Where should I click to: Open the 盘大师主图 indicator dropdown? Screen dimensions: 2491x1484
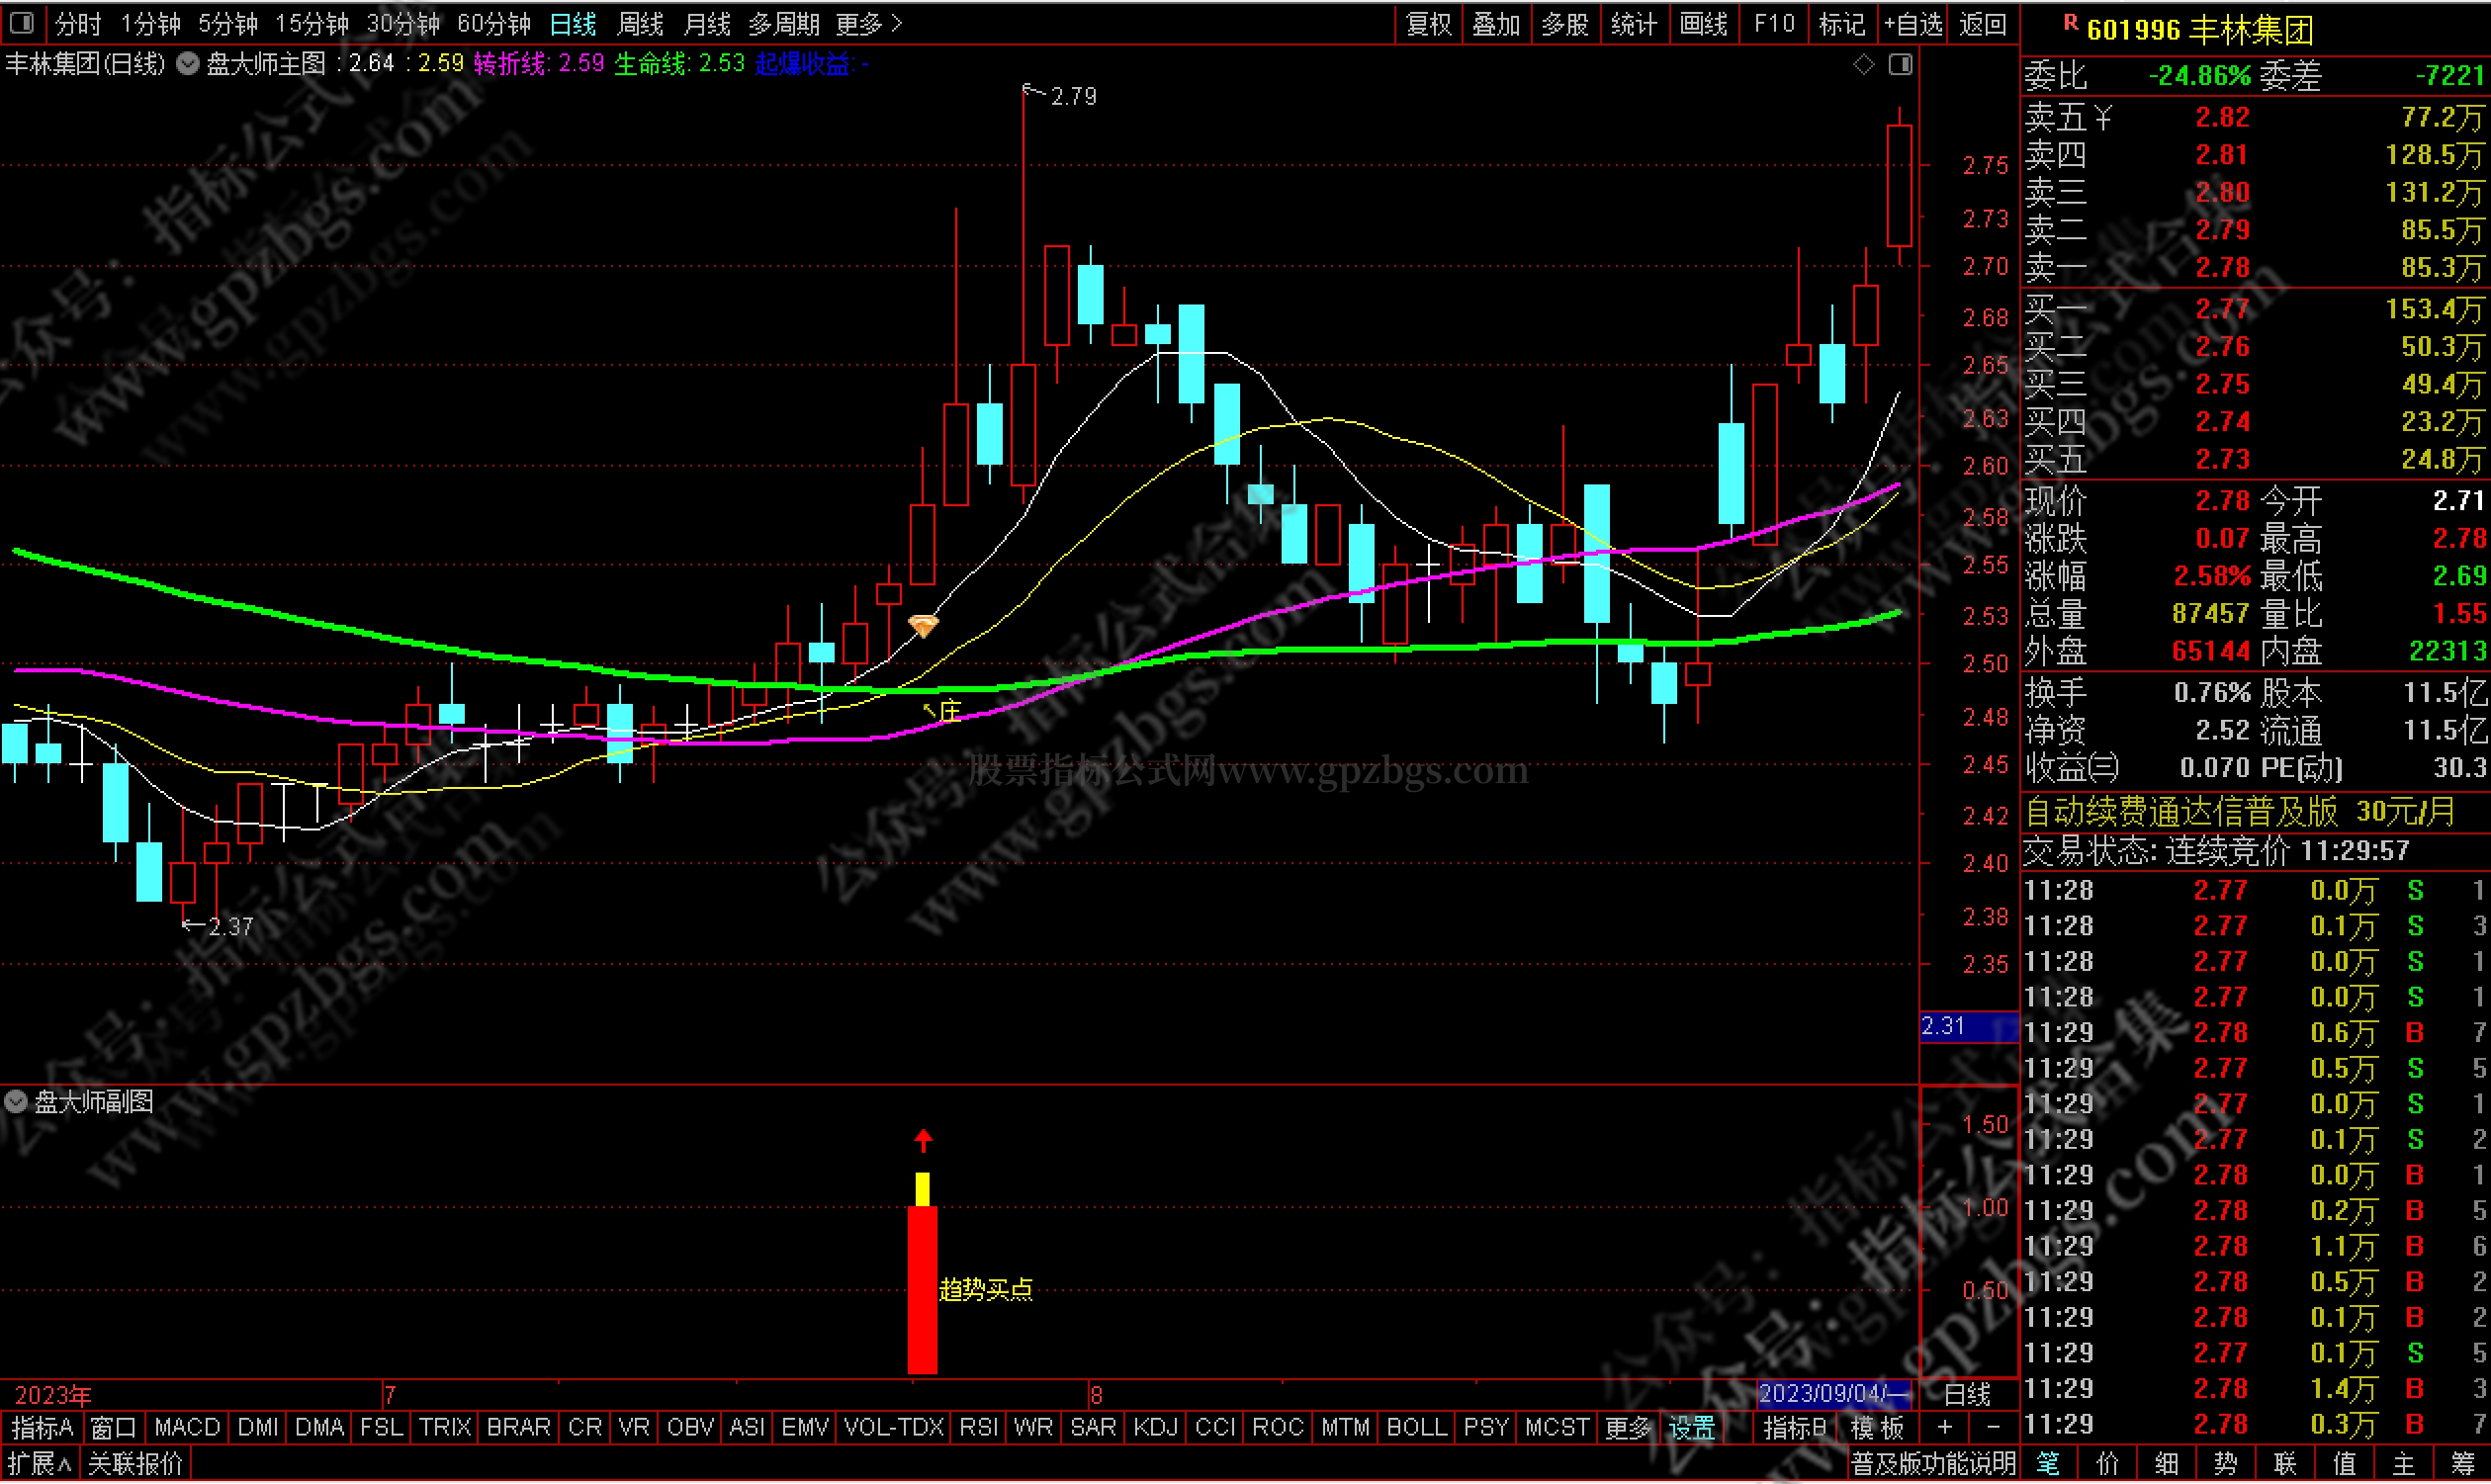point(187,65)
